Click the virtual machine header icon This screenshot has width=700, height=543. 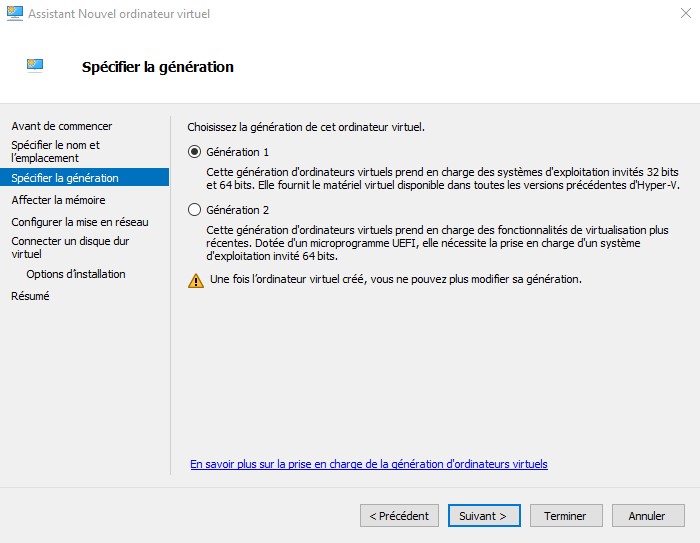point(35,66)
